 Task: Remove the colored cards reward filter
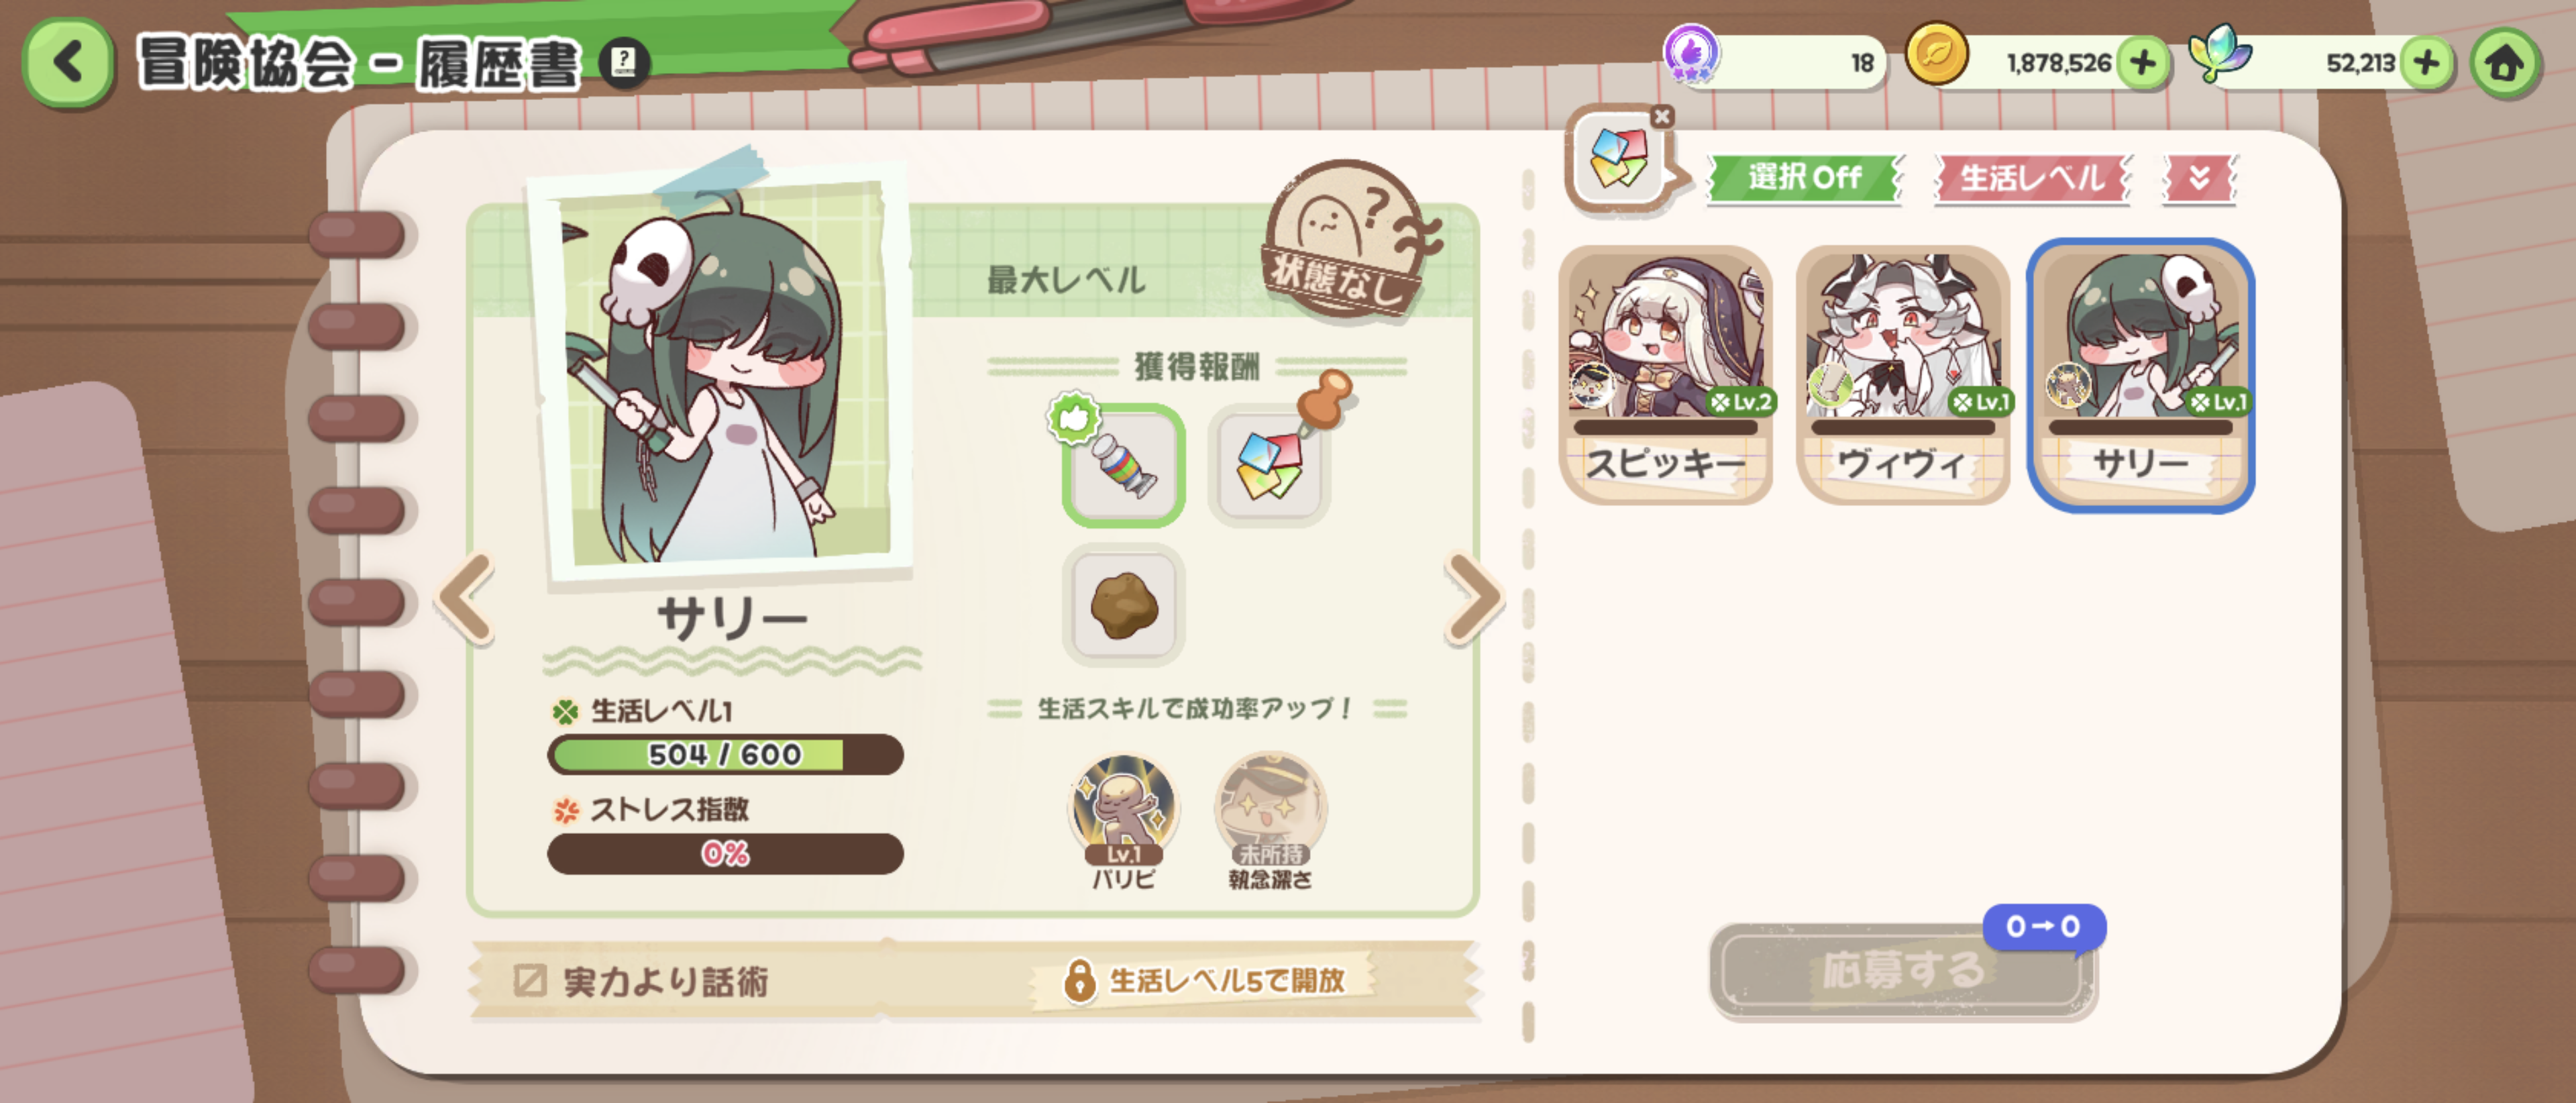pos(1662,117)
